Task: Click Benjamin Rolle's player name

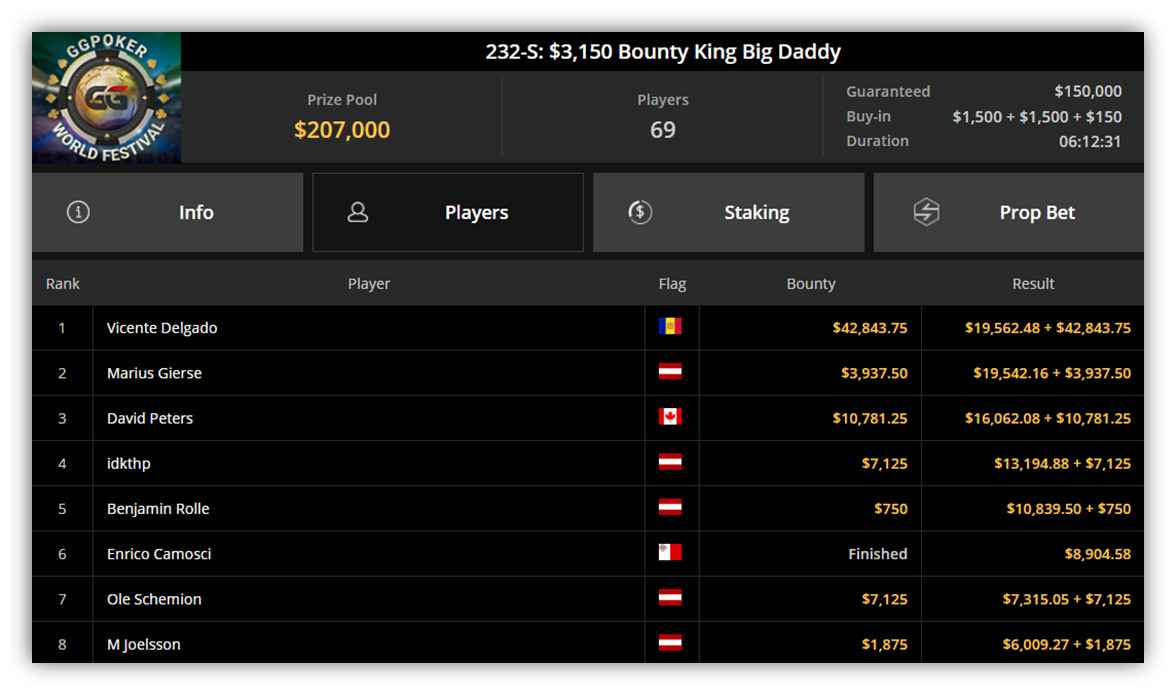Action: coord(158,508)
